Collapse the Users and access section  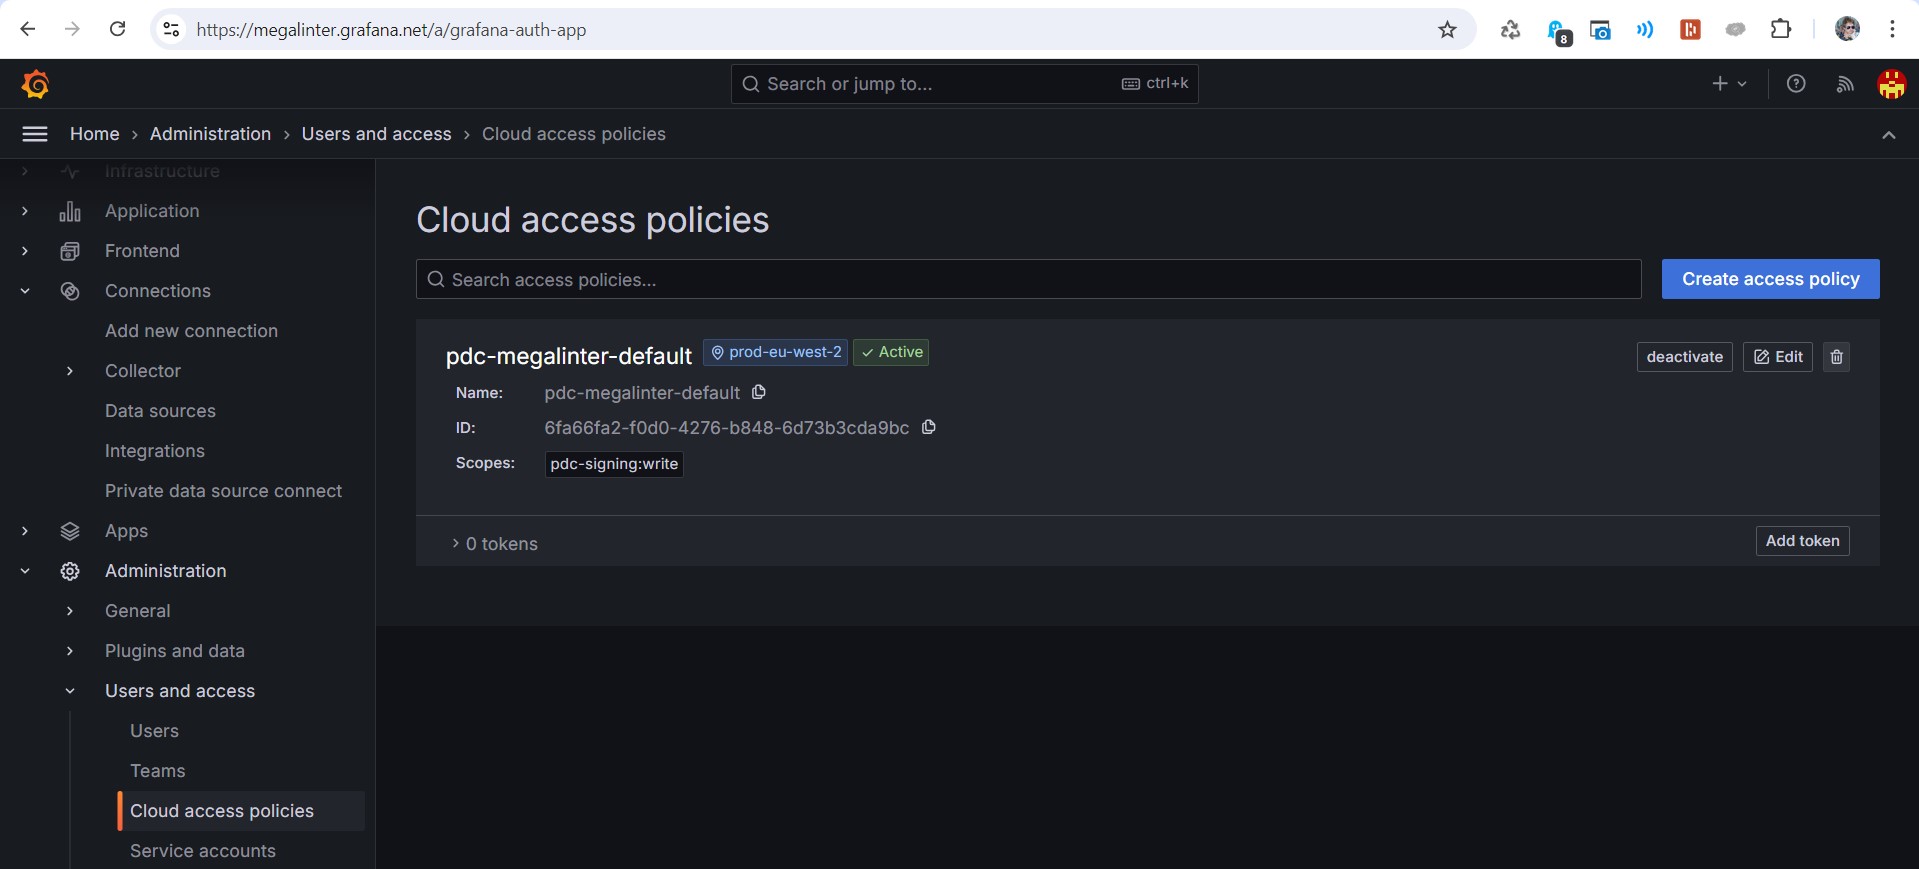(x=70, y=691)
